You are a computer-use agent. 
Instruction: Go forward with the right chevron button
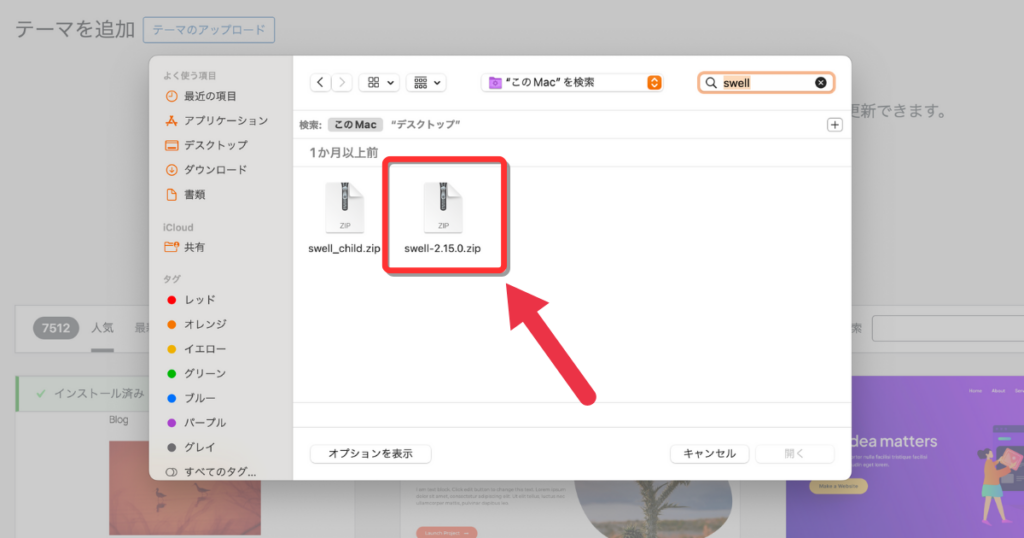point(342,83)
